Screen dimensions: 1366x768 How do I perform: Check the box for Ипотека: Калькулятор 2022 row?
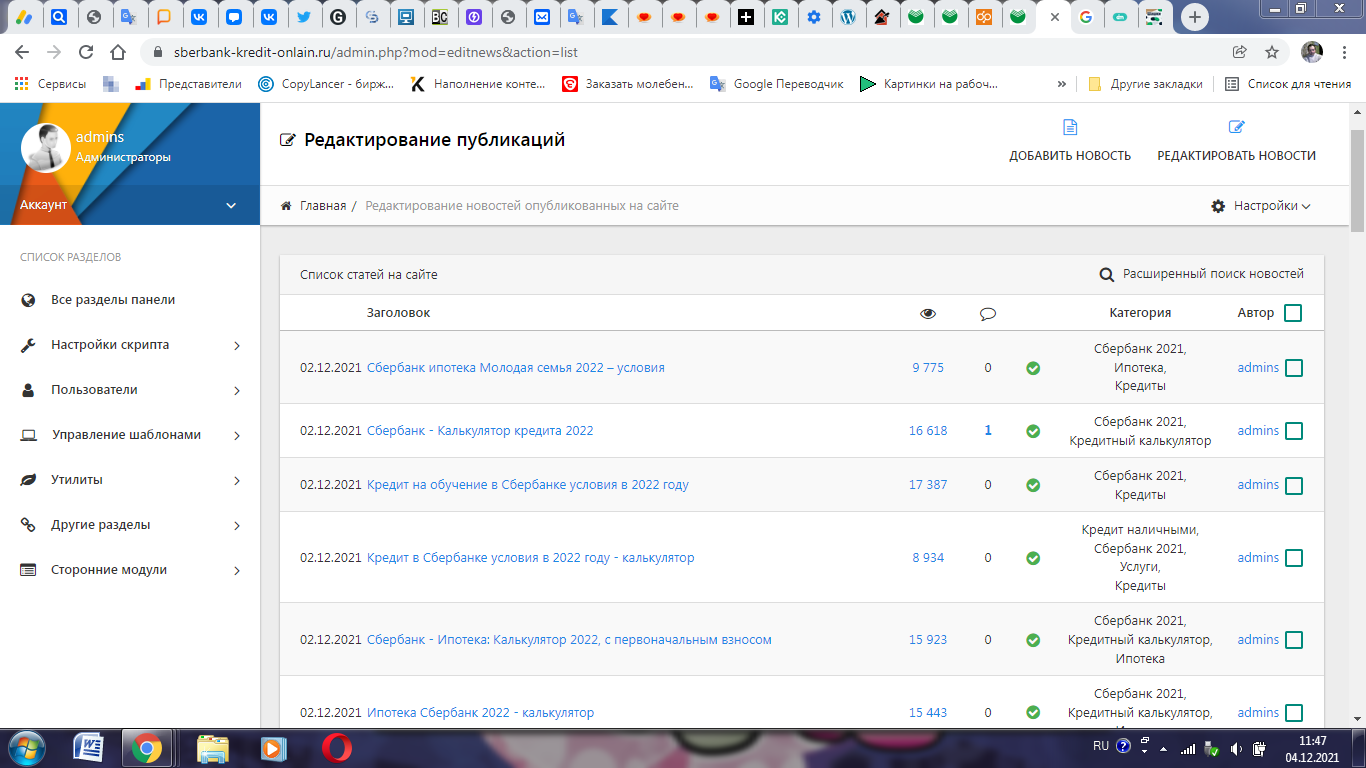click(1293, 640)
